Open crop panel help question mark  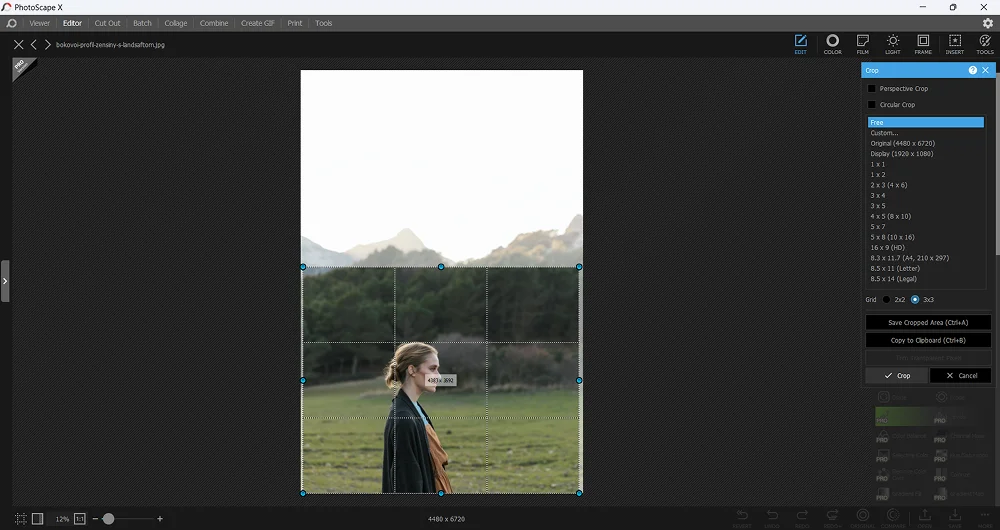pyautogui.click(x=972, y=70)
